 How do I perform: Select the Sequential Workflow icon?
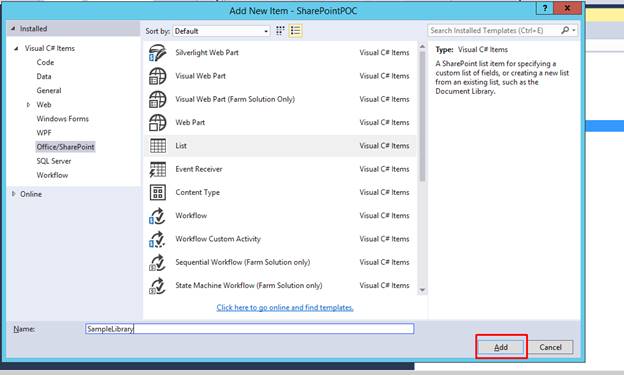coord(158,262)
